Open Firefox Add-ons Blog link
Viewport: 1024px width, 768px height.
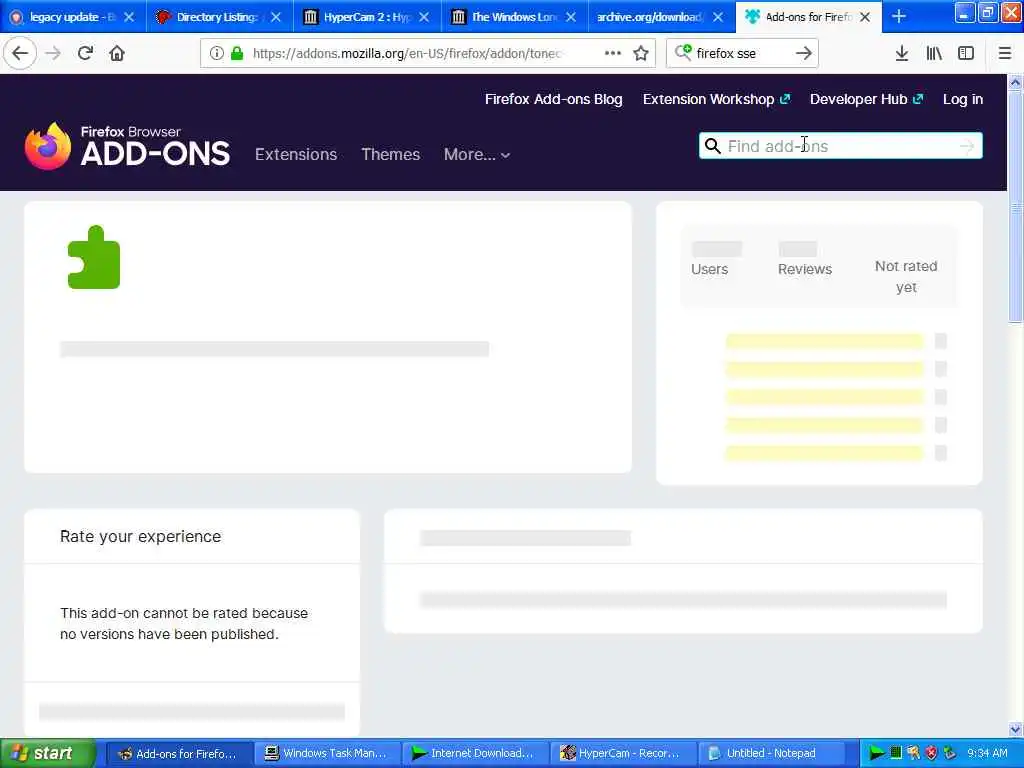point(553,99)
